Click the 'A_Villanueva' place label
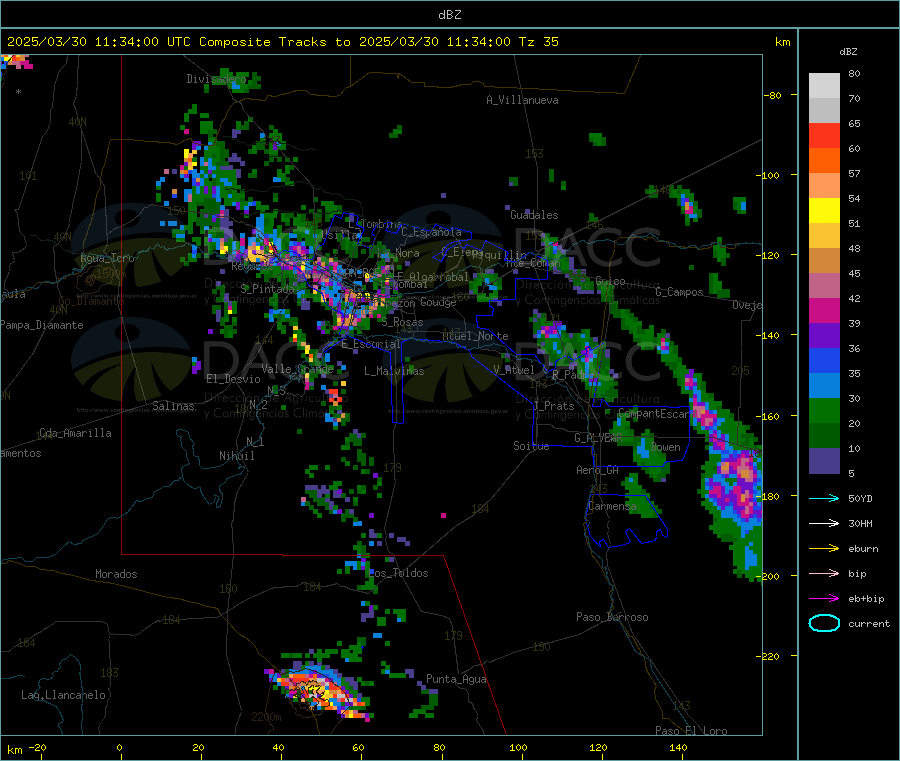This screenshot has height=761, width=900. click(x=522, y=100)
